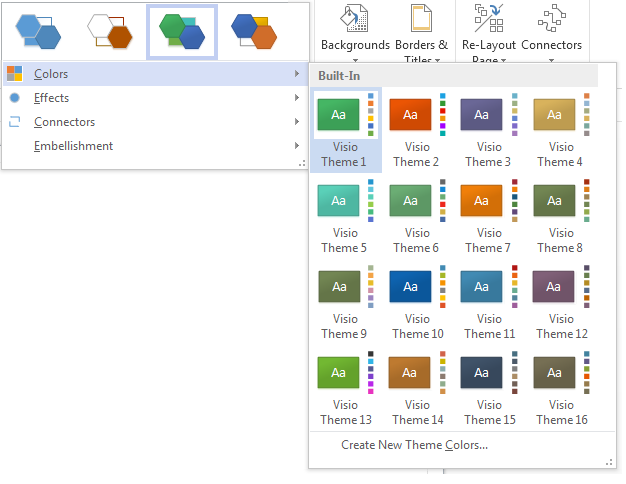Expand the Embellishment submenu arrow

297,145
